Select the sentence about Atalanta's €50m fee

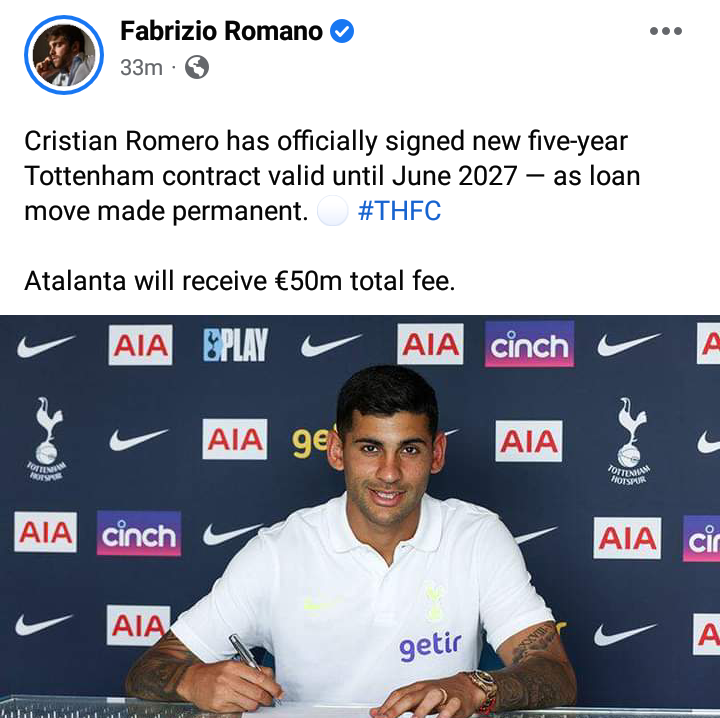(x=240, y=280)
